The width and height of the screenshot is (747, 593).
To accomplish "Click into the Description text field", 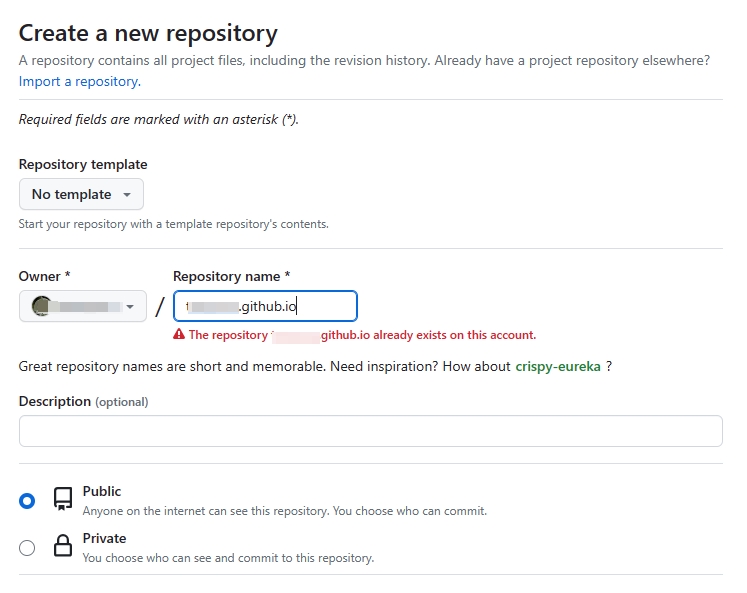I will [371, 431].
